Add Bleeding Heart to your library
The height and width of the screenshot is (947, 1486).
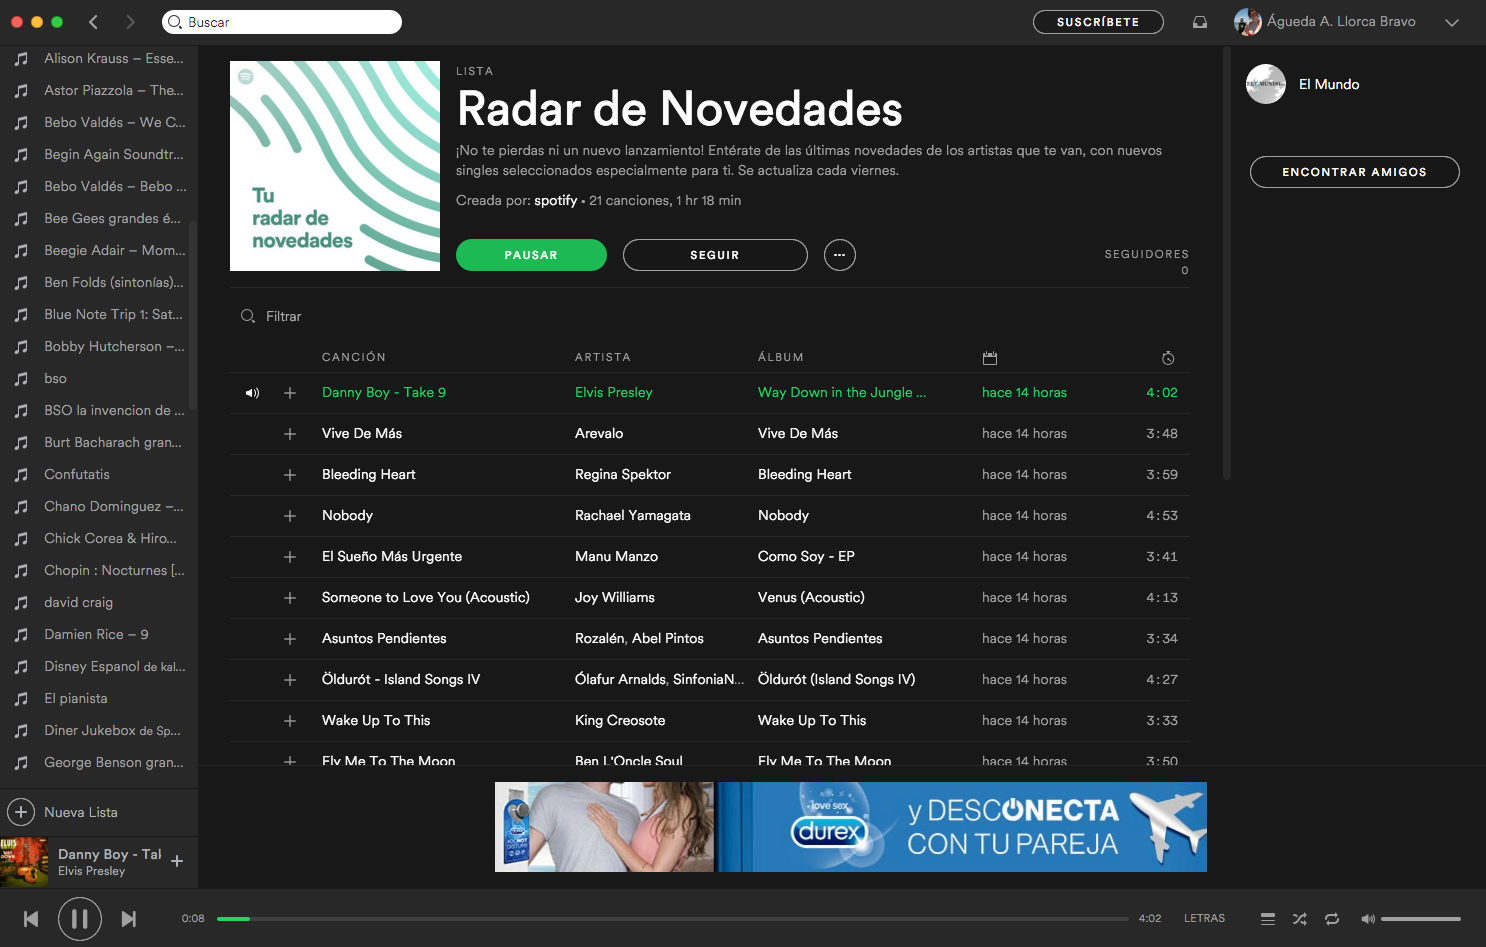tap(290, 474)
